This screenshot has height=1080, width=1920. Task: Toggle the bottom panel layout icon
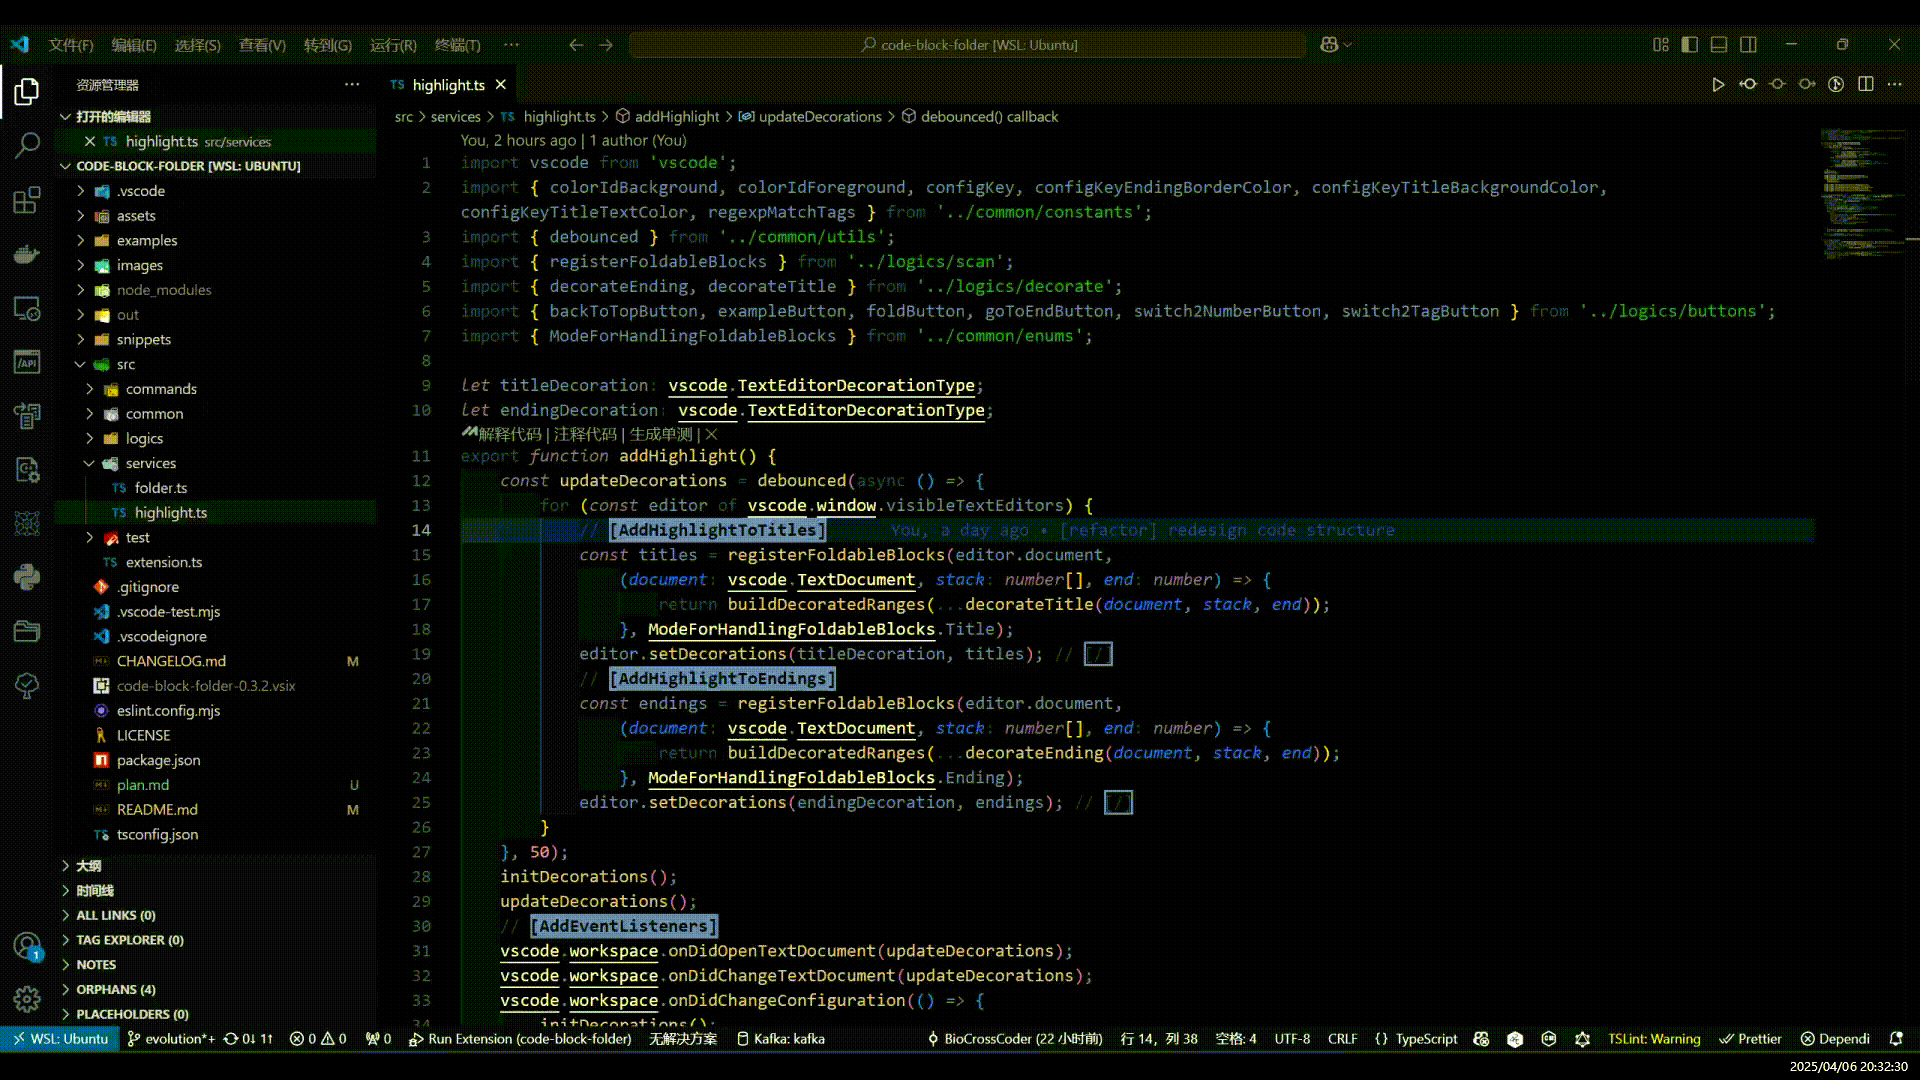pos(1719,45)
